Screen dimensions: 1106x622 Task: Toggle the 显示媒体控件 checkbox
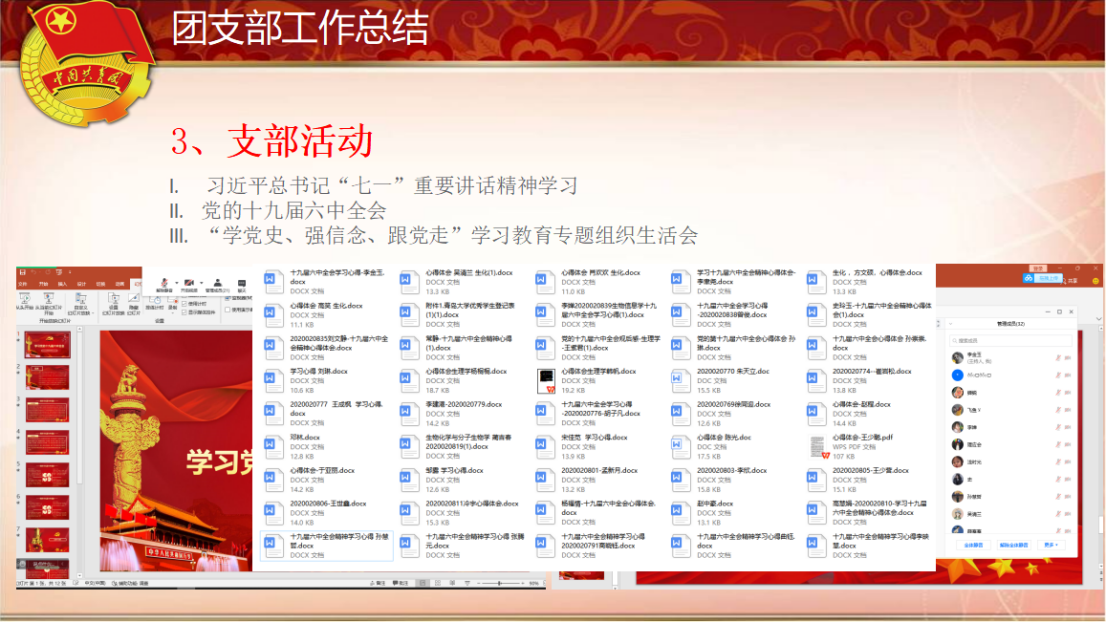click(x=184, y=311)
